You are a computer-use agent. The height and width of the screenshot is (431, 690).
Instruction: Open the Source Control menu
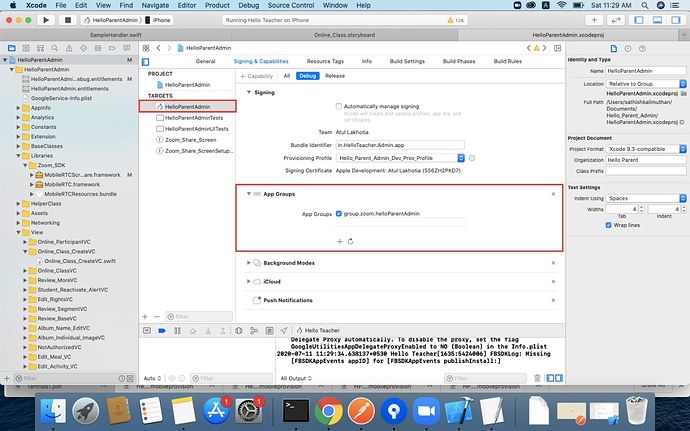click(x=291, y=5)
